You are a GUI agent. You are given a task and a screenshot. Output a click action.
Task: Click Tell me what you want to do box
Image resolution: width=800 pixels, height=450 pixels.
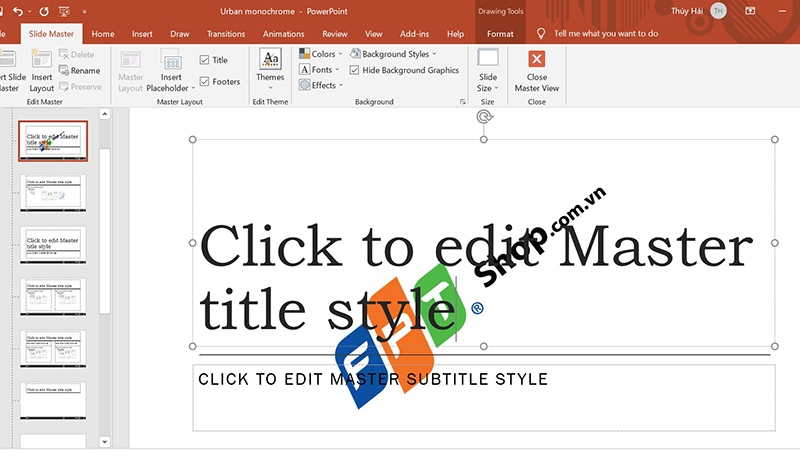(x=606, y=34)
